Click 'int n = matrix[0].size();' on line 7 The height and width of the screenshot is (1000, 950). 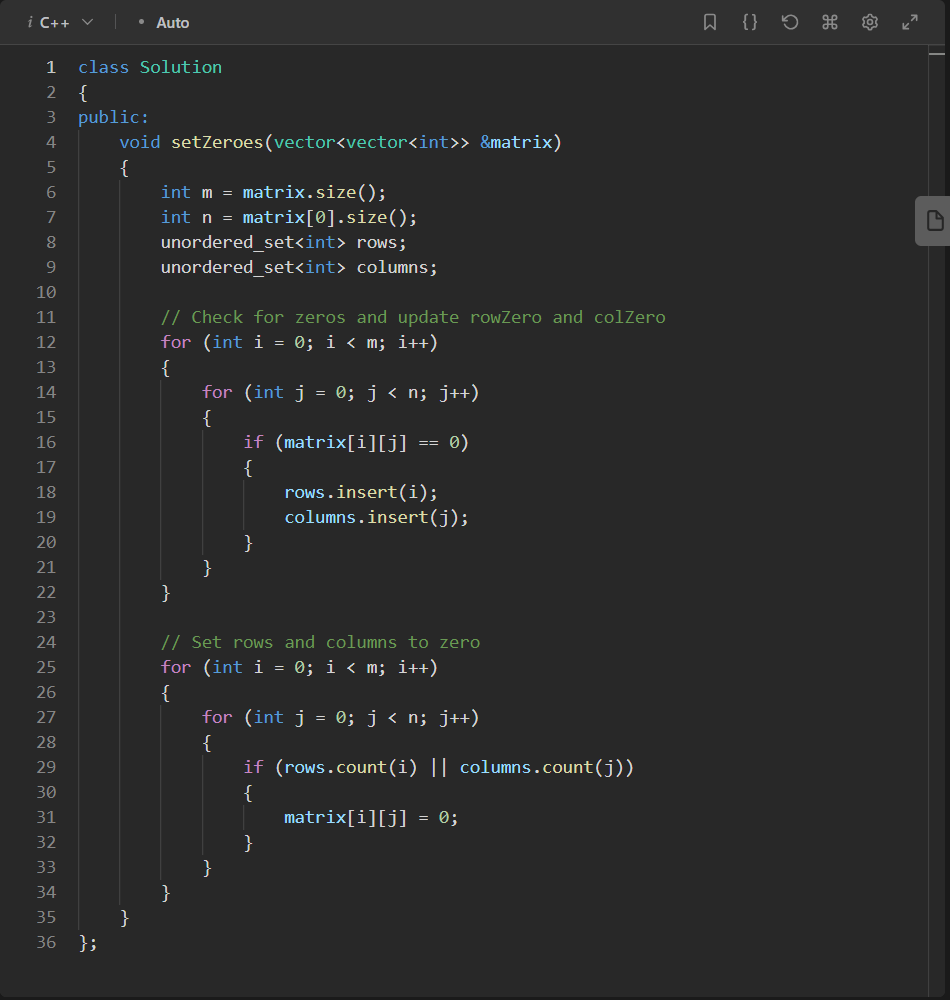(x=288, y=217)
